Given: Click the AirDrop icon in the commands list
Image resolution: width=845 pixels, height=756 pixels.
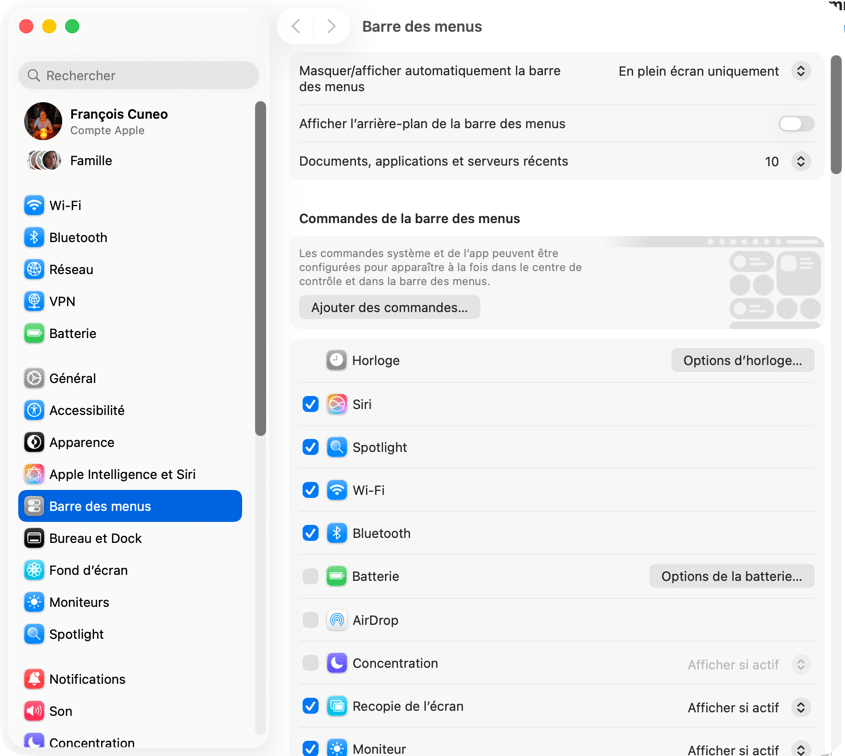Looking at the screenshot, I should tap(337, 620).
